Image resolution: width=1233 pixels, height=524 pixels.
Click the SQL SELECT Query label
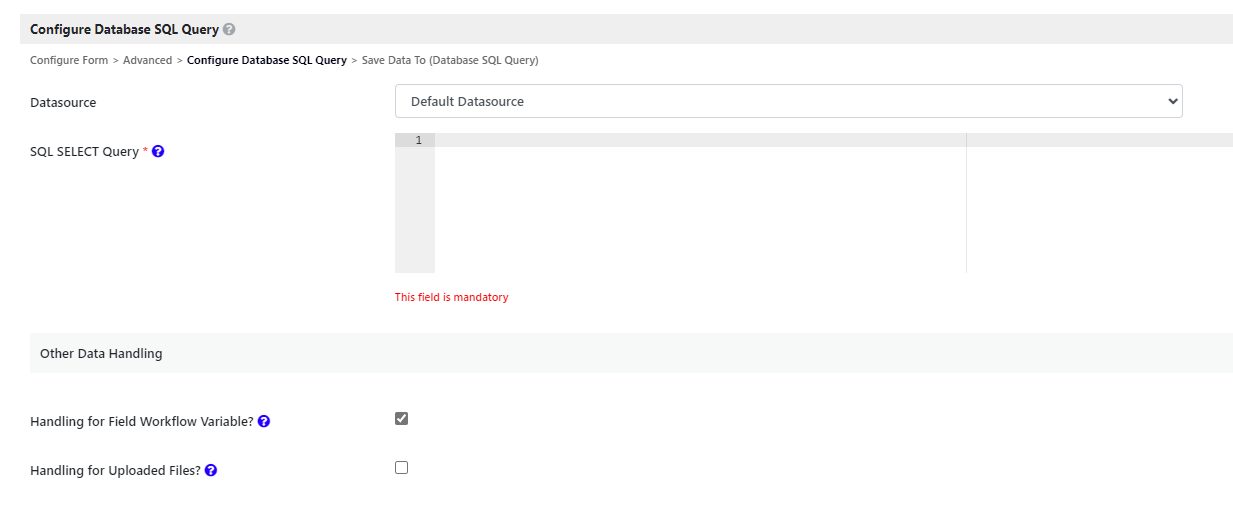tap(85, 152)
